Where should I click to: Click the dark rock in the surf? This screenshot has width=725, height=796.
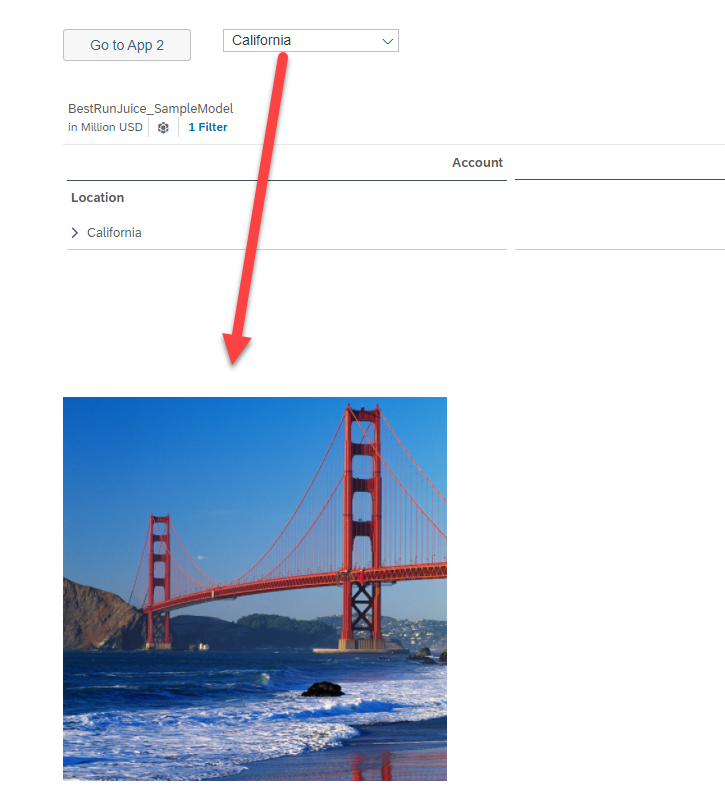click(x=323, y=689)
